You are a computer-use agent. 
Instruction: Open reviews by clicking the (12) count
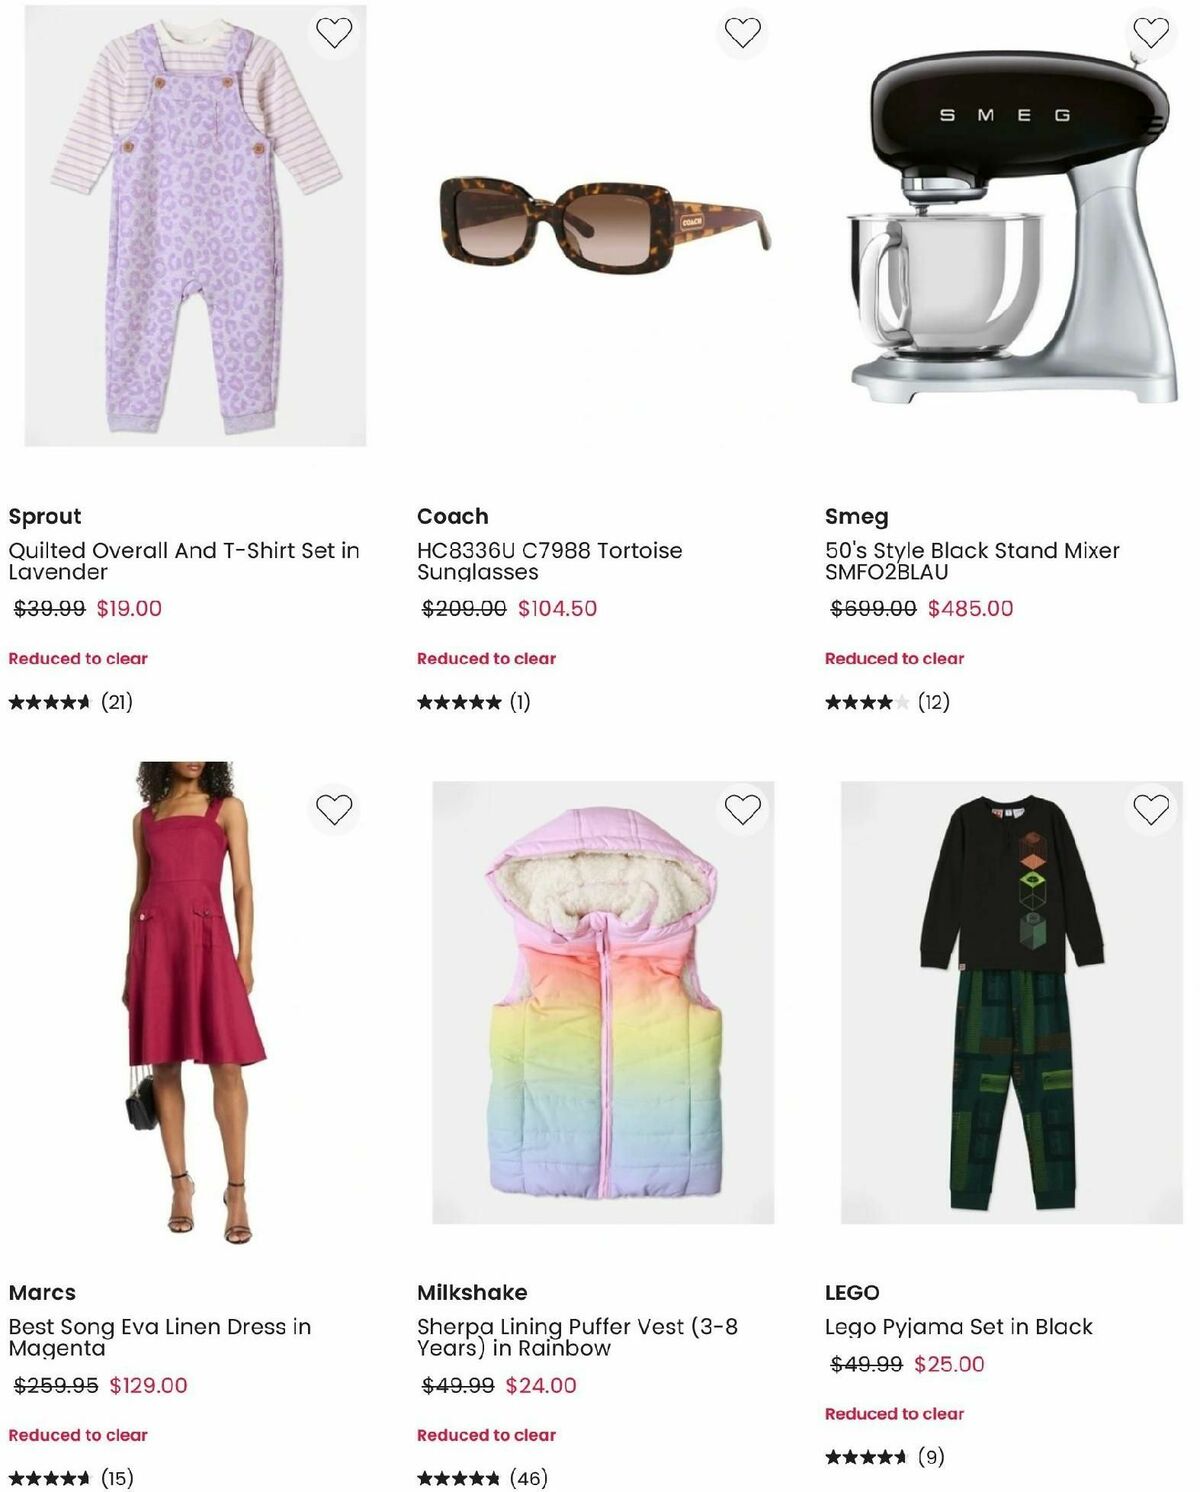(x=936, y=703)
